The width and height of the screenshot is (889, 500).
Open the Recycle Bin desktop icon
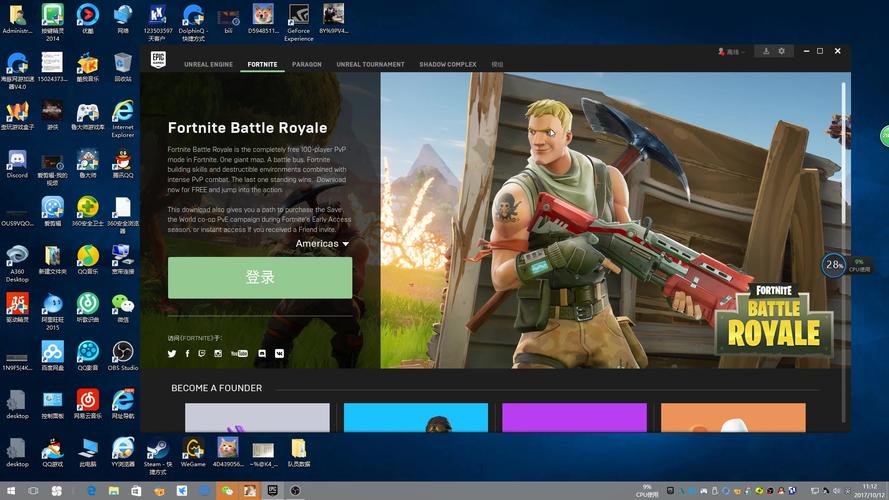click(122, 67)
